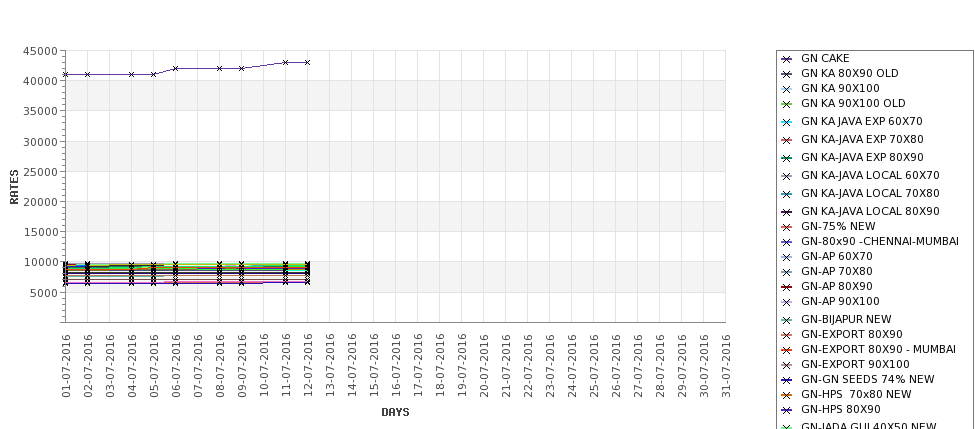
Task: Click the GN KA-JAVA EXP 70X80 legend label
Action: coord(862,139)
